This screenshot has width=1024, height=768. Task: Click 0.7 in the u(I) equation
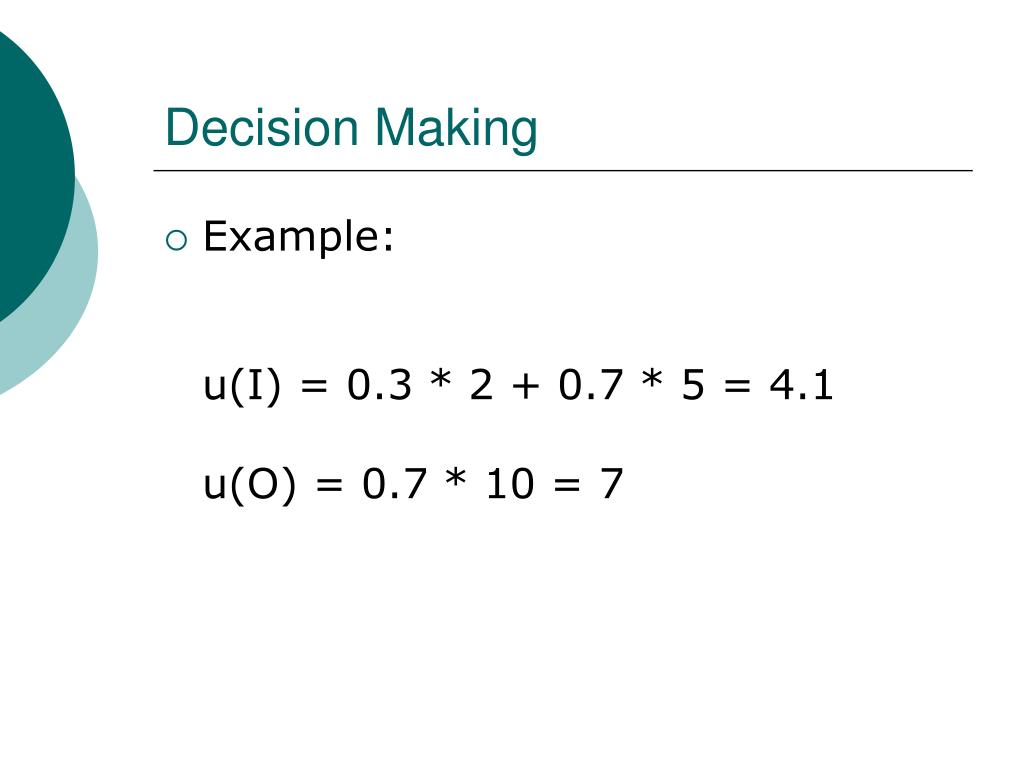click(590, 385)
